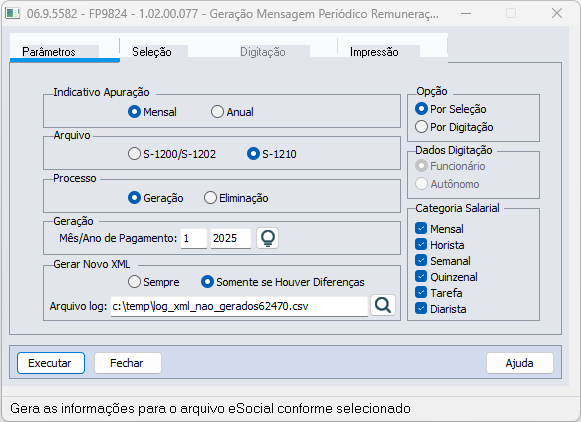Click the 'Categoria Salarial' group title
Image resolution: width=581 pixels, height=422 pixels.
coord(457,208)
